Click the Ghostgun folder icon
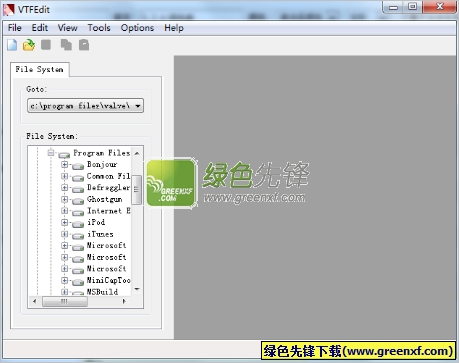This screenshot has height=363, width=459. tap(78, 201)
